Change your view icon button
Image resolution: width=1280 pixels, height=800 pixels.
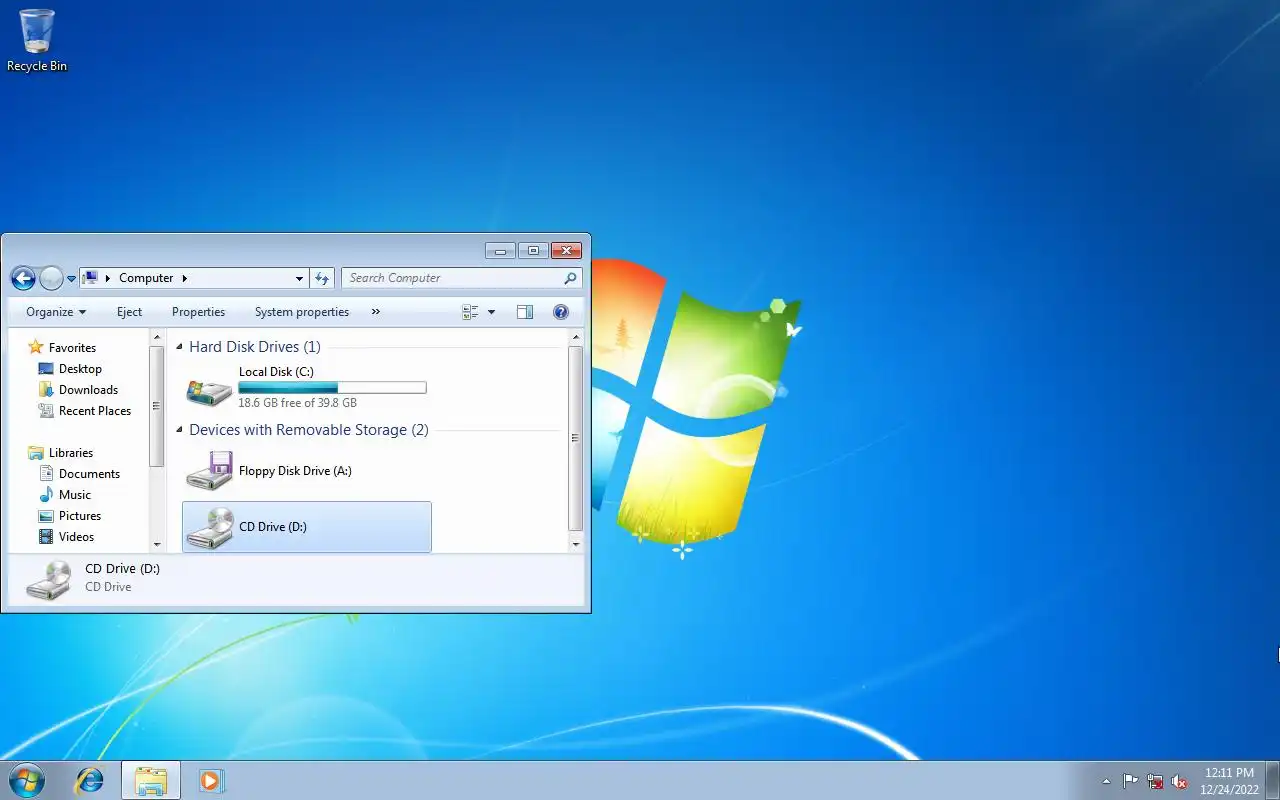tap(470, 312)
